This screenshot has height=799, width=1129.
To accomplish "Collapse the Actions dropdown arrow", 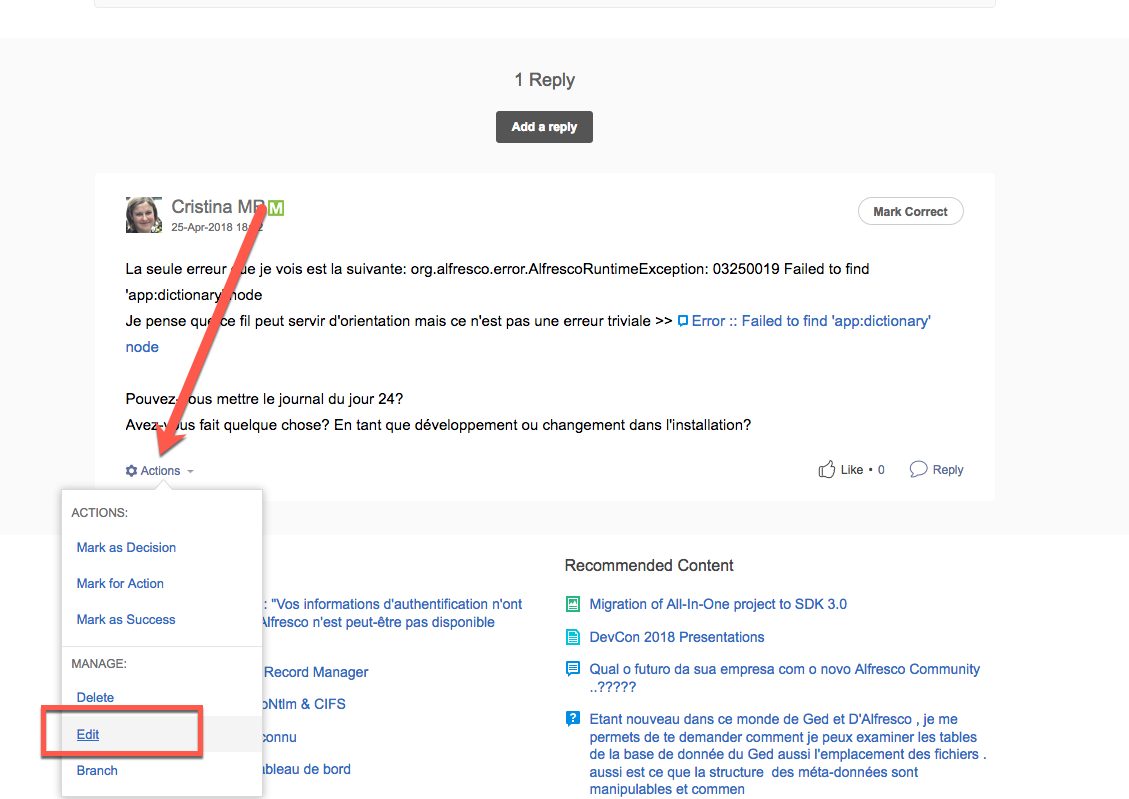I will [x=190, y=471].
